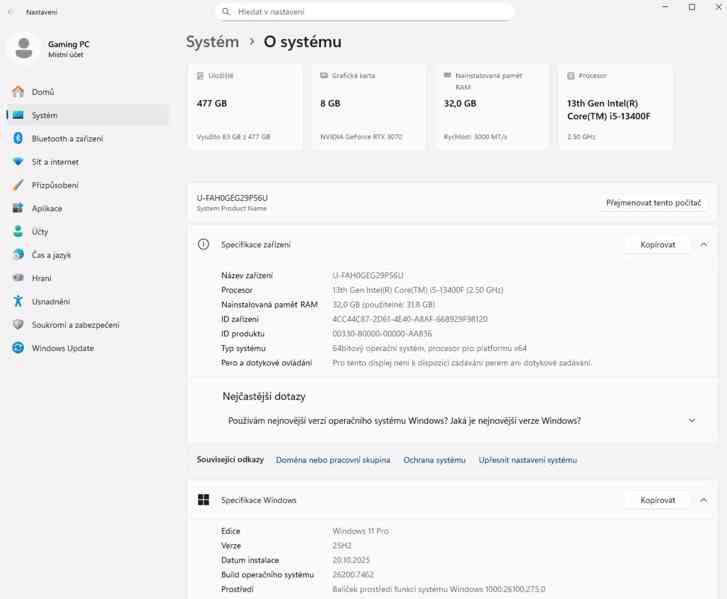The image size is (727, 599).
Task: Click the Windows Update icon
Action: click(x=18, y=348)
